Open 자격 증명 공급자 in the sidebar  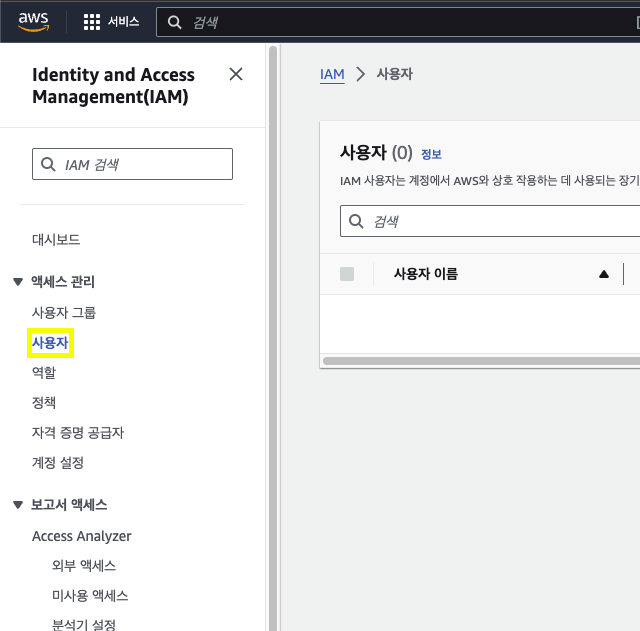[x=78, y=433]
